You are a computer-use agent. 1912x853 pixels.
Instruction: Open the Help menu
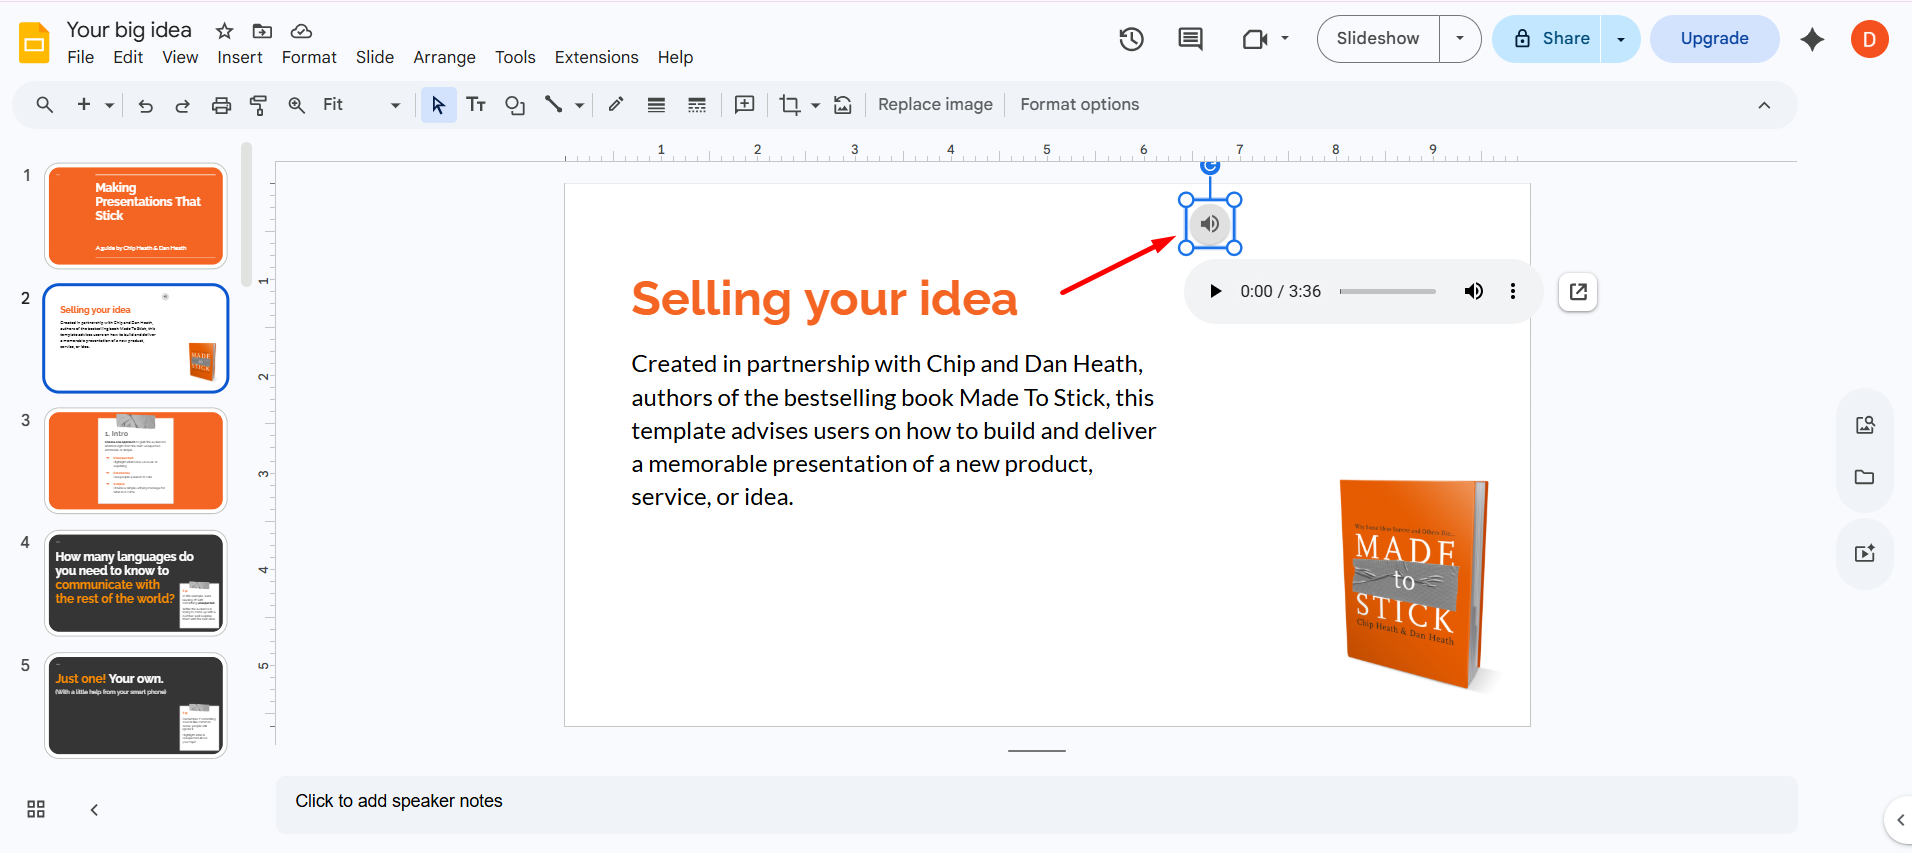tap(675, 57)
